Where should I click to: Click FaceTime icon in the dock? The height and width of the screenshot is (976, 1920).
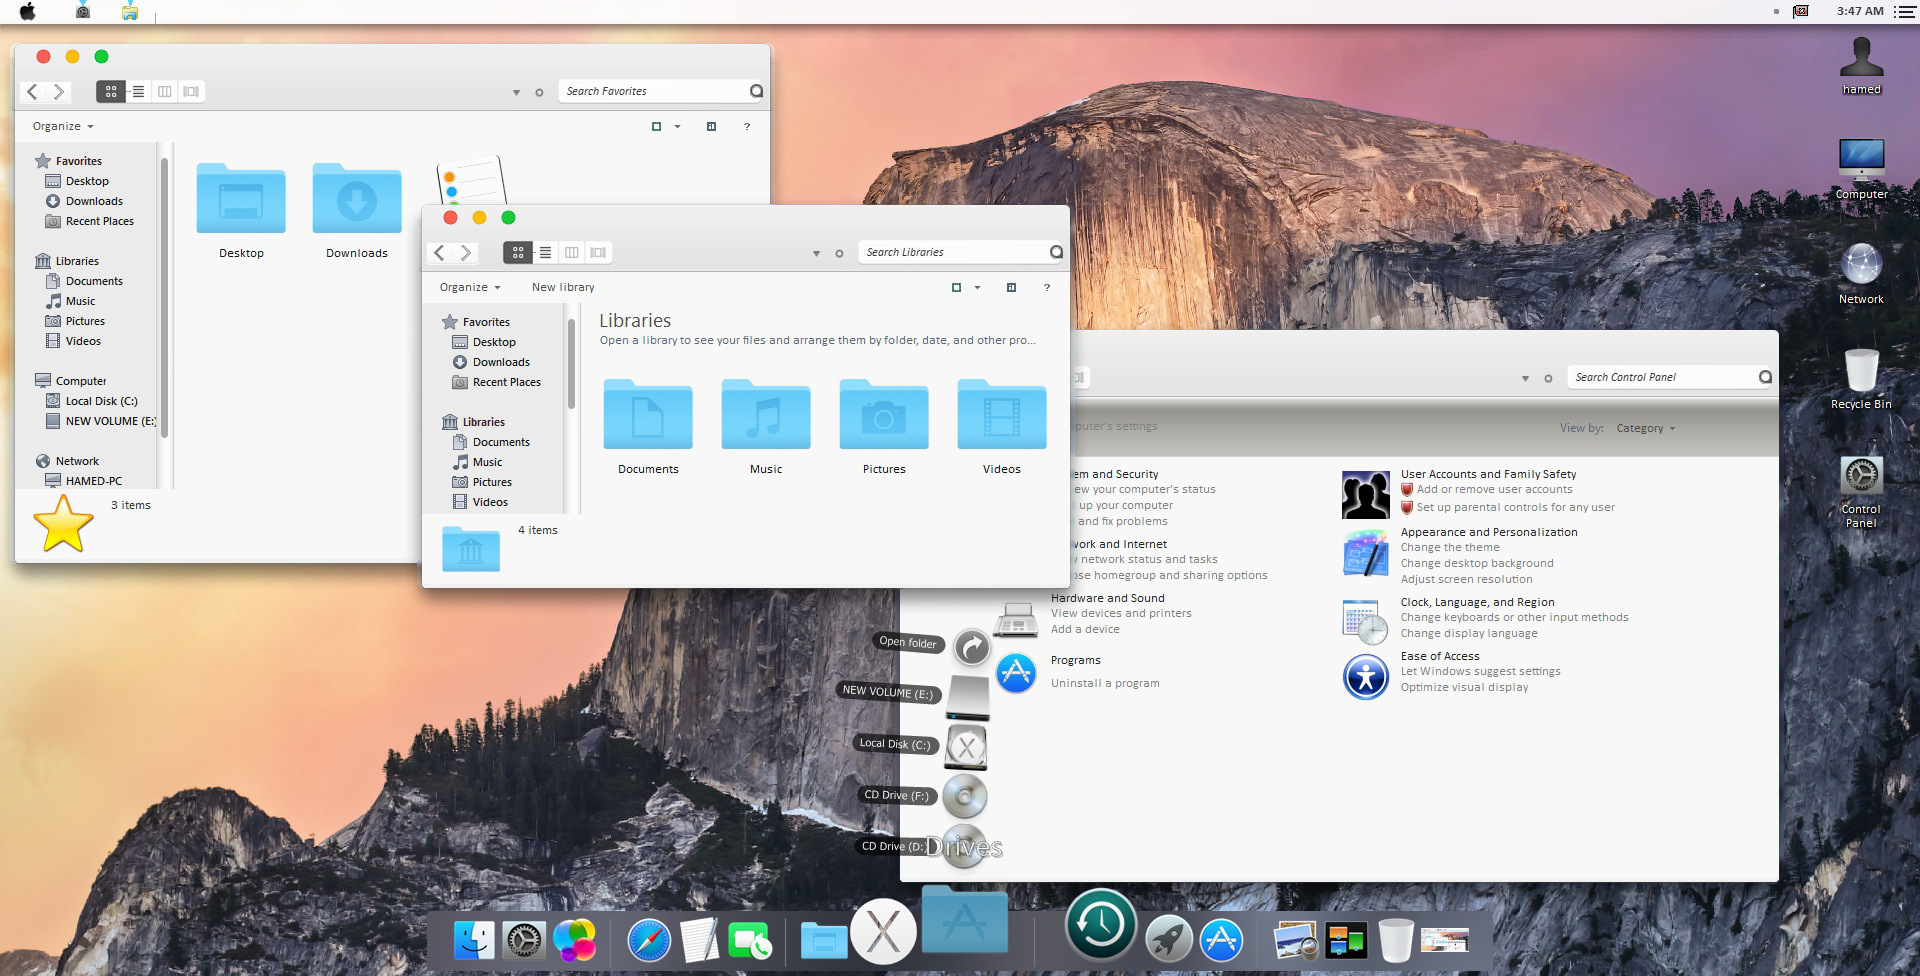point(749,941)
